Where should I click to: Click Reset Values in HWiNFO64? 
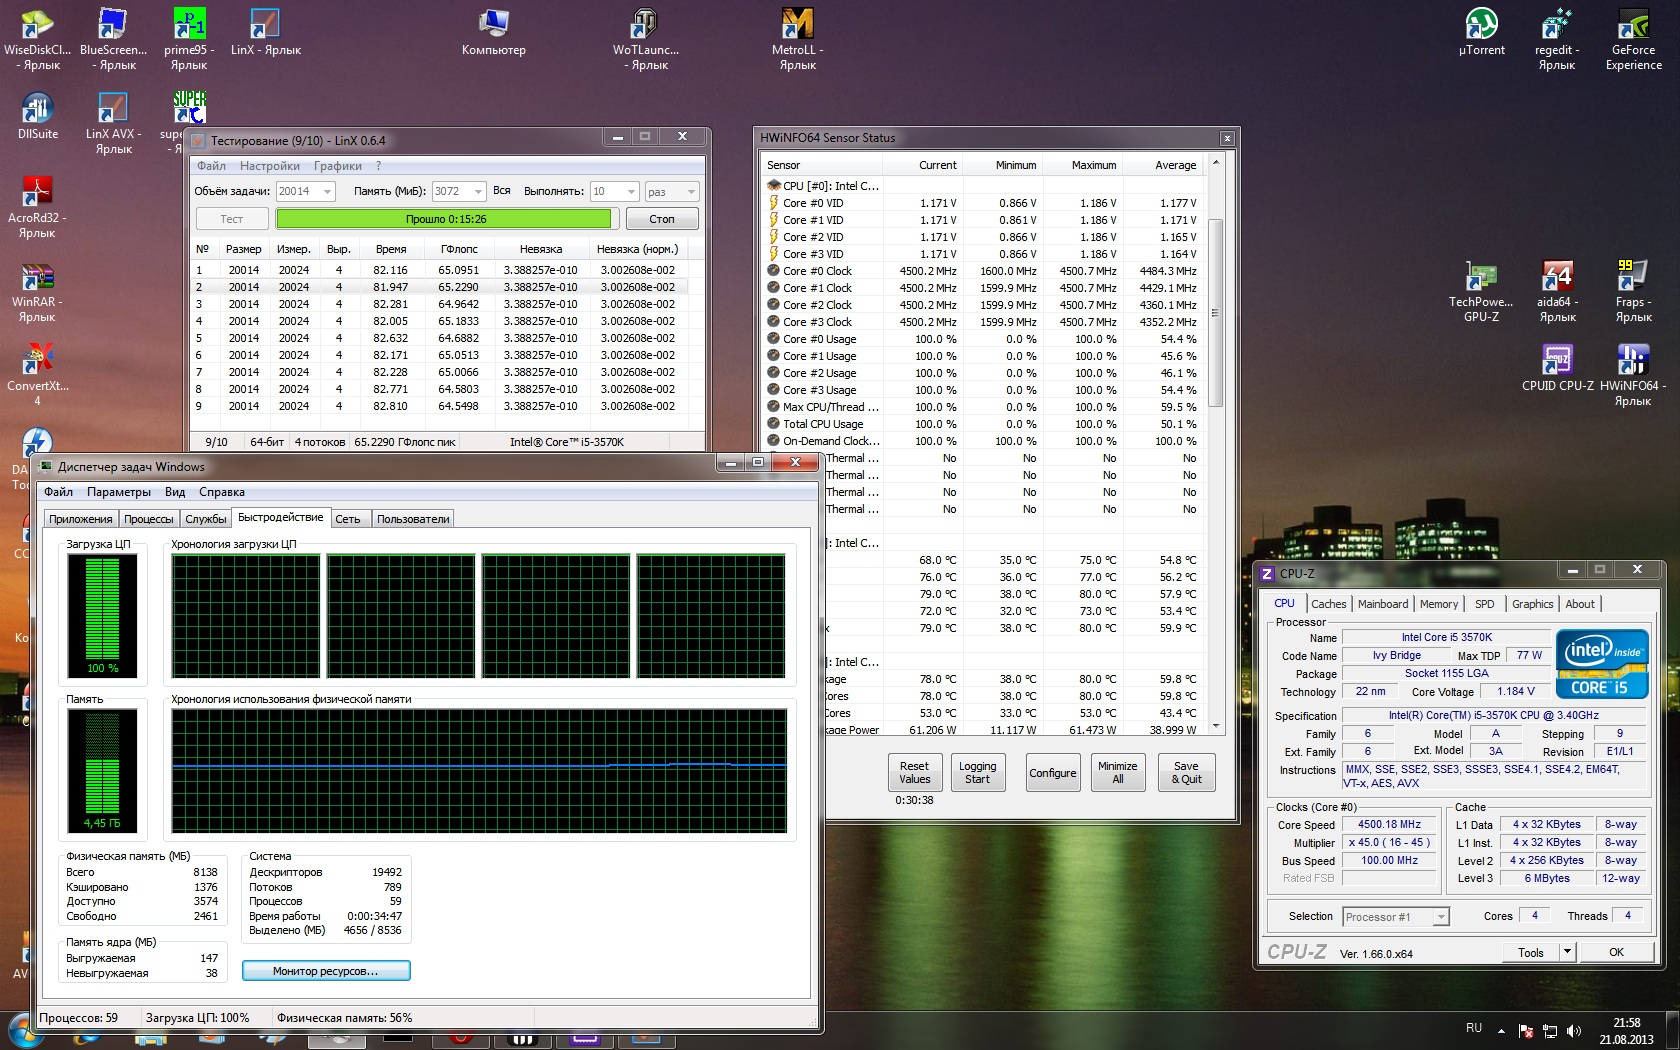click(x=914, y=773)
